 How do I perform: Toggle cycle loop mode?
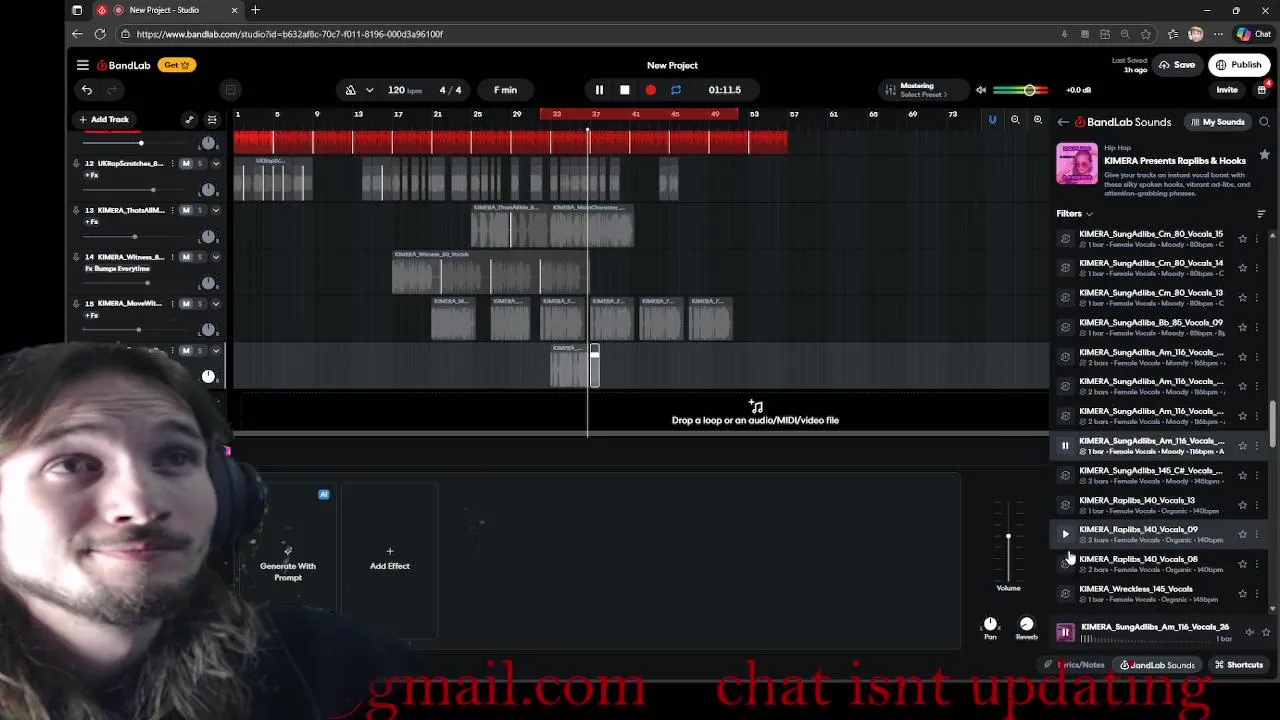tap(676, 90)
